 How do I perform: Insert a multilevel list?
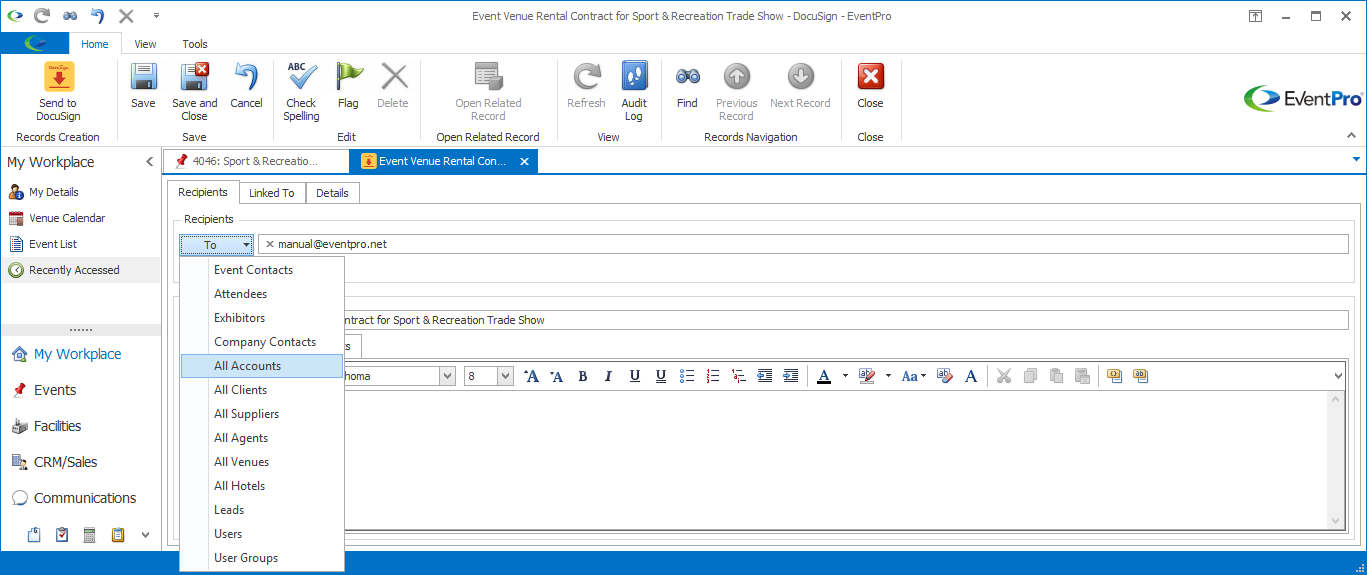739,376
